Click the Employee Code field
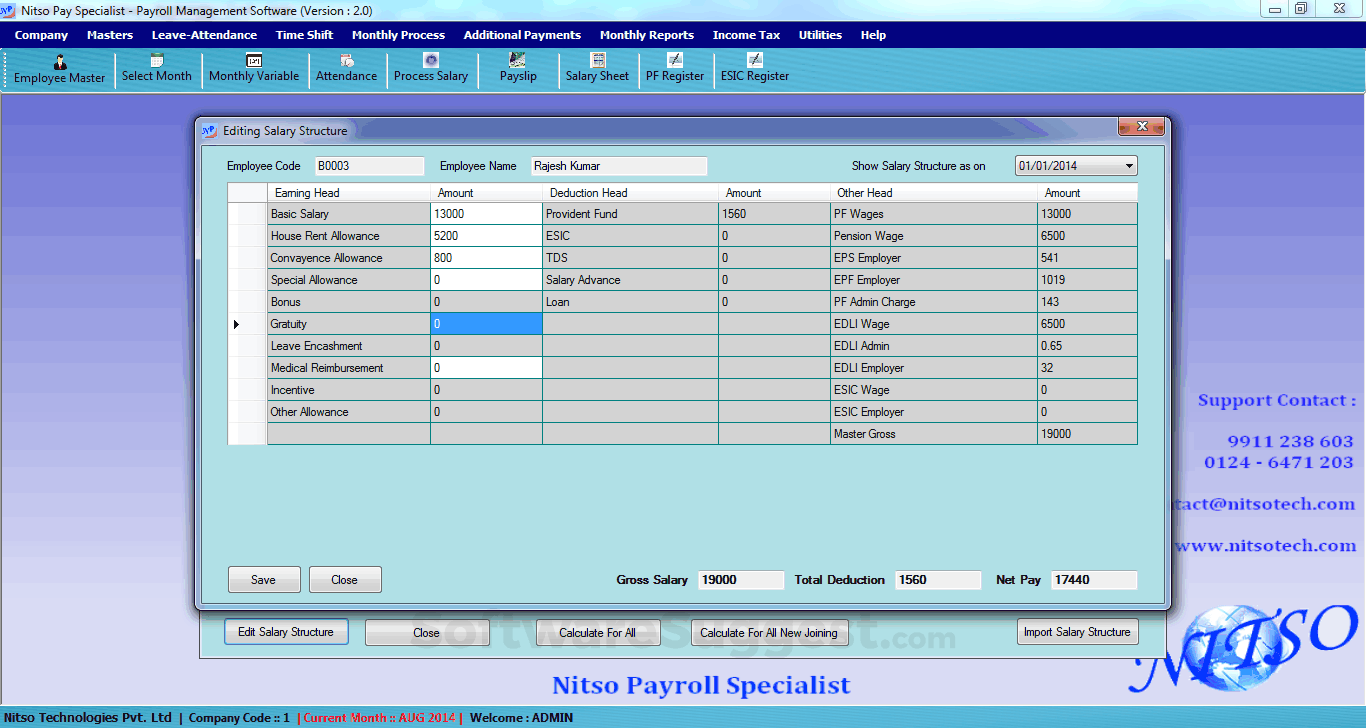Viewport: 1366px width, 728px height. pos(369,166)
